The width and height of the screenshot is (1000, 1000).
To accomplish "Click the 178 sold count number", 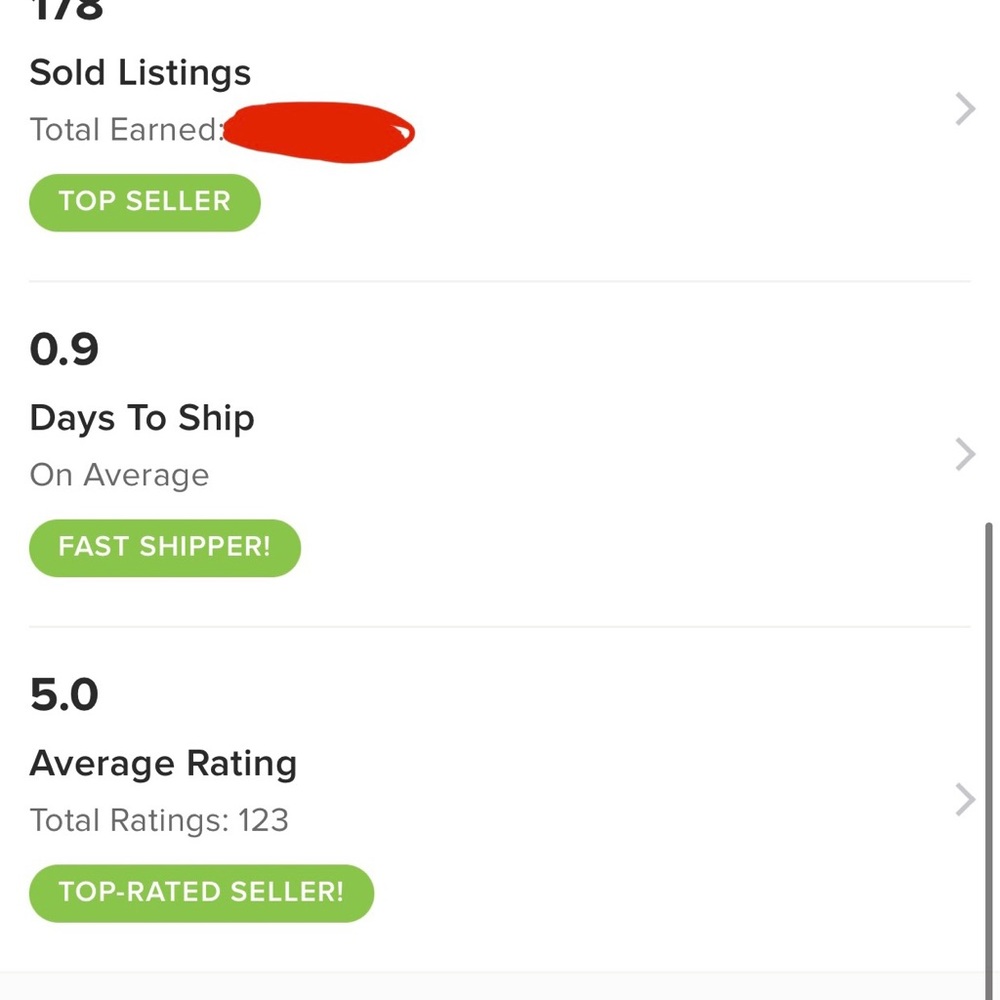I will tap(67, 10).
